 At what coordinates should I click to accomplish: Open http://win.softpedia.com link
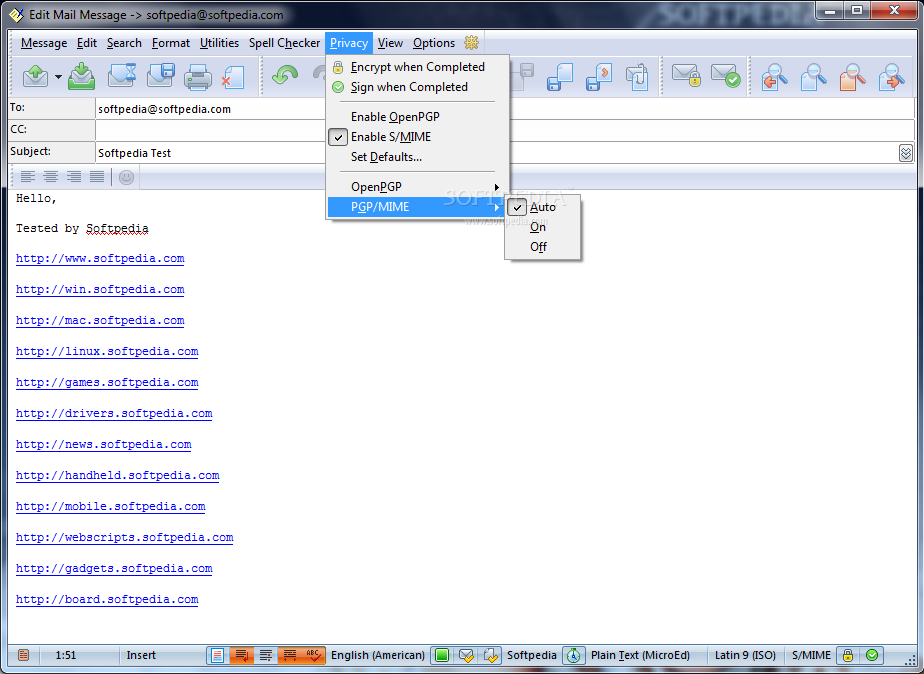tap(100, 290)
